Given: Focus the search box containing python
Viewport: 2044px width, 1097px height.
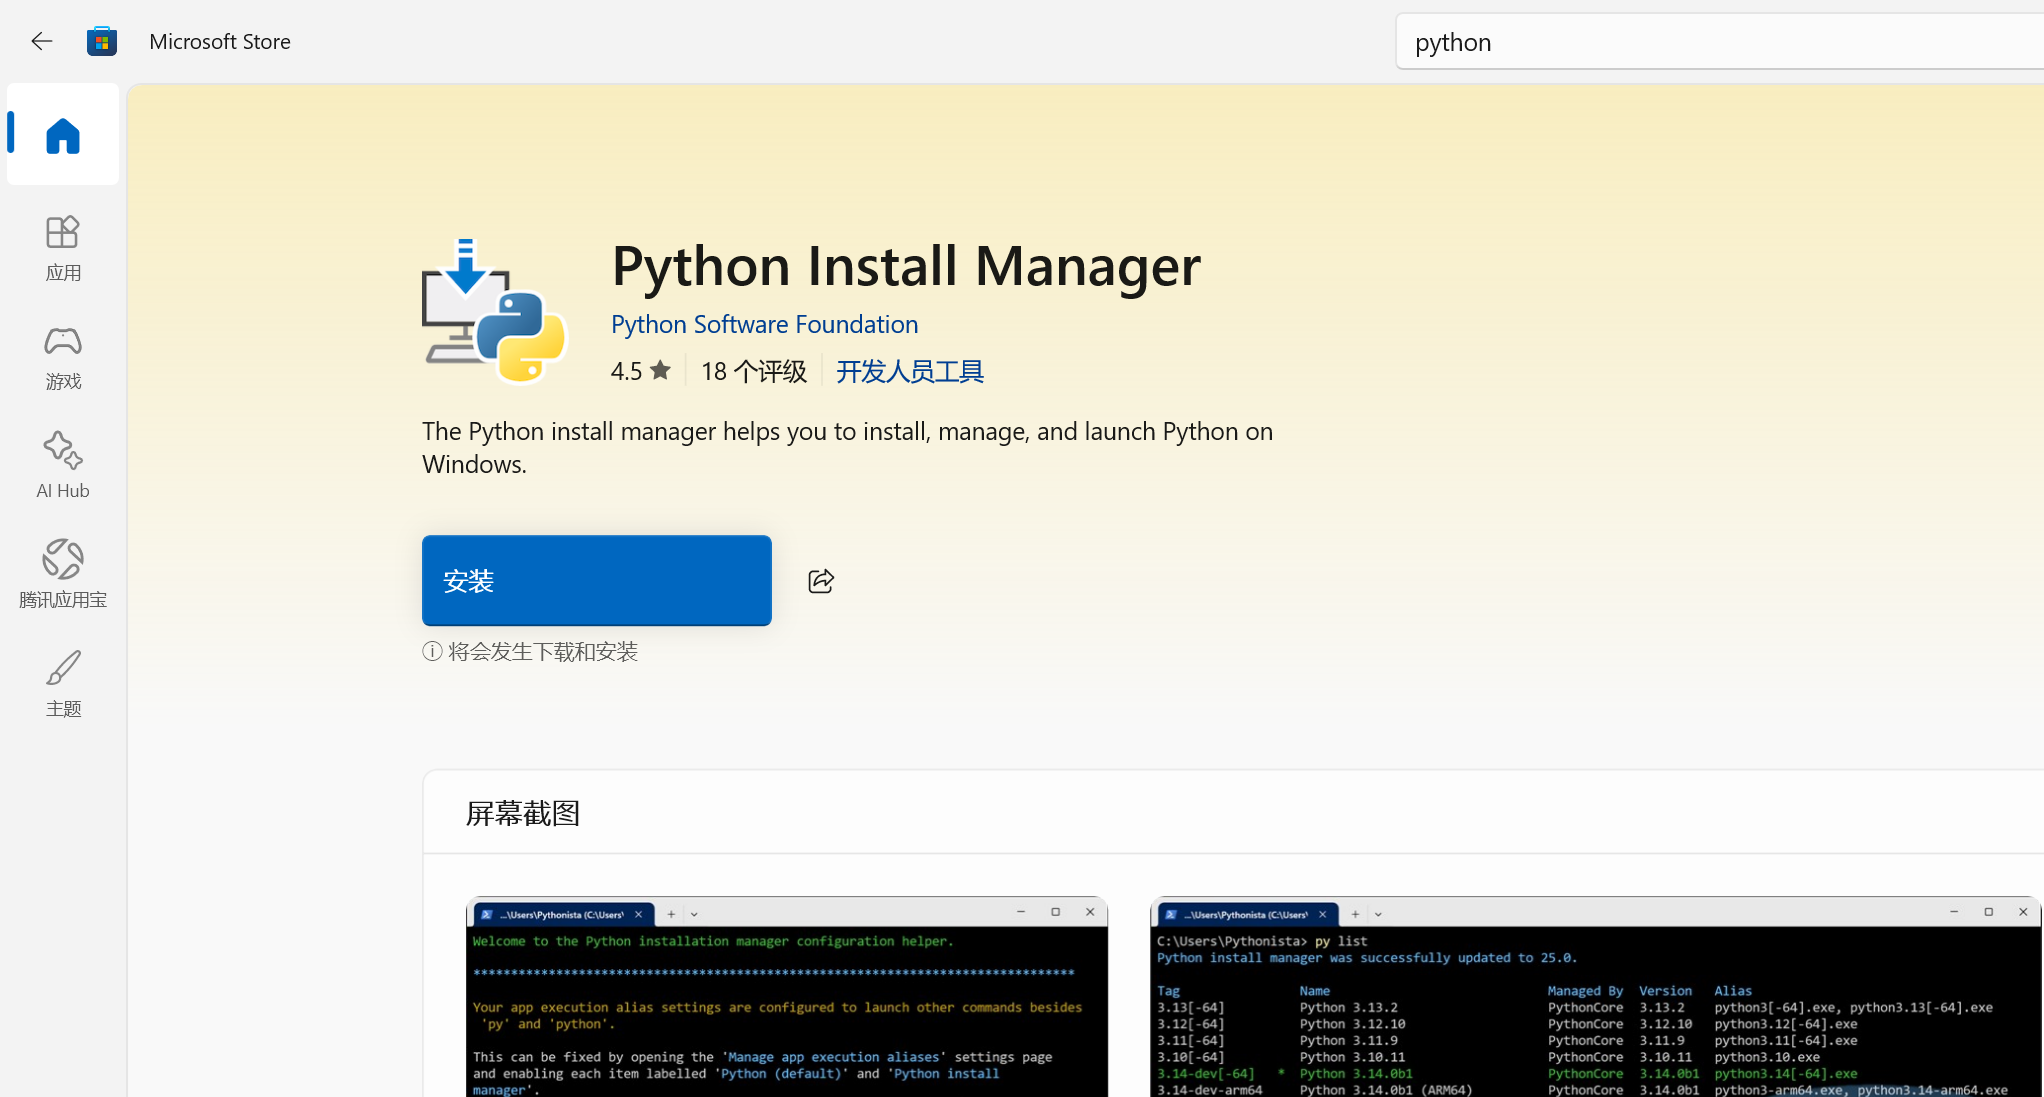Looking at the screenshot, I should [x=1719, y=42].
